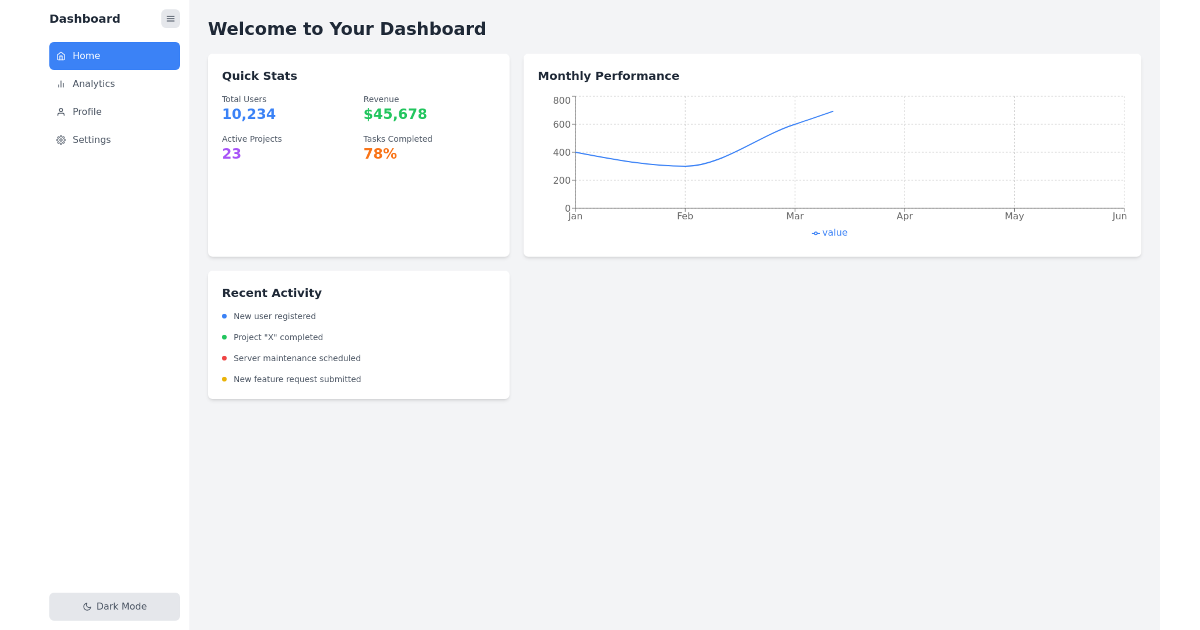The image size is (1200, 630).
Task: Click the Analytics bar chart icon
Action: coord(62,84)
